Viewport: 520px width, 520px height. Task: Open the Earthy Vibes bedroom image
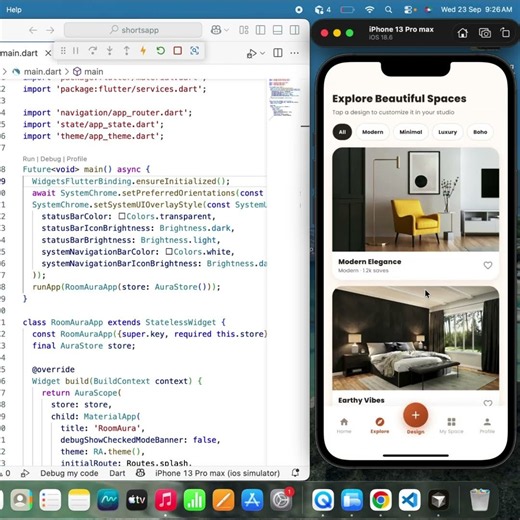pyautogui.click(x=416, y=338)
